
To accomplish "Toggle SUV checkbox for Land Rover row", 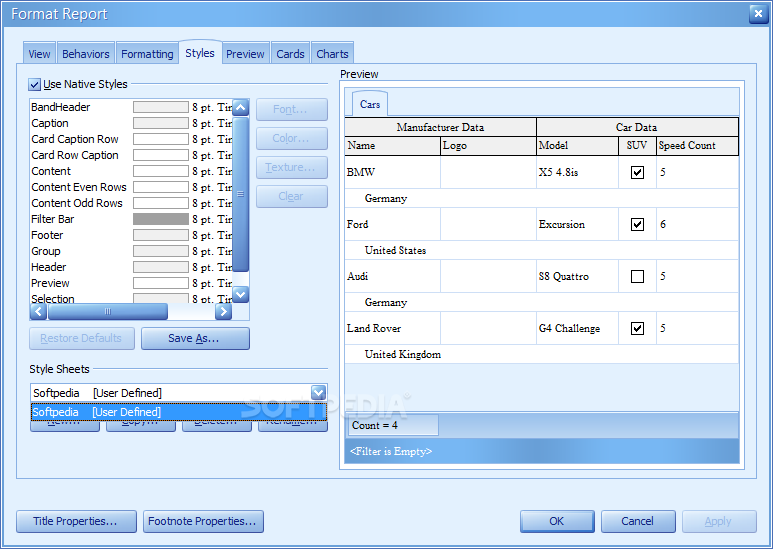I will (x=637, y=328).
